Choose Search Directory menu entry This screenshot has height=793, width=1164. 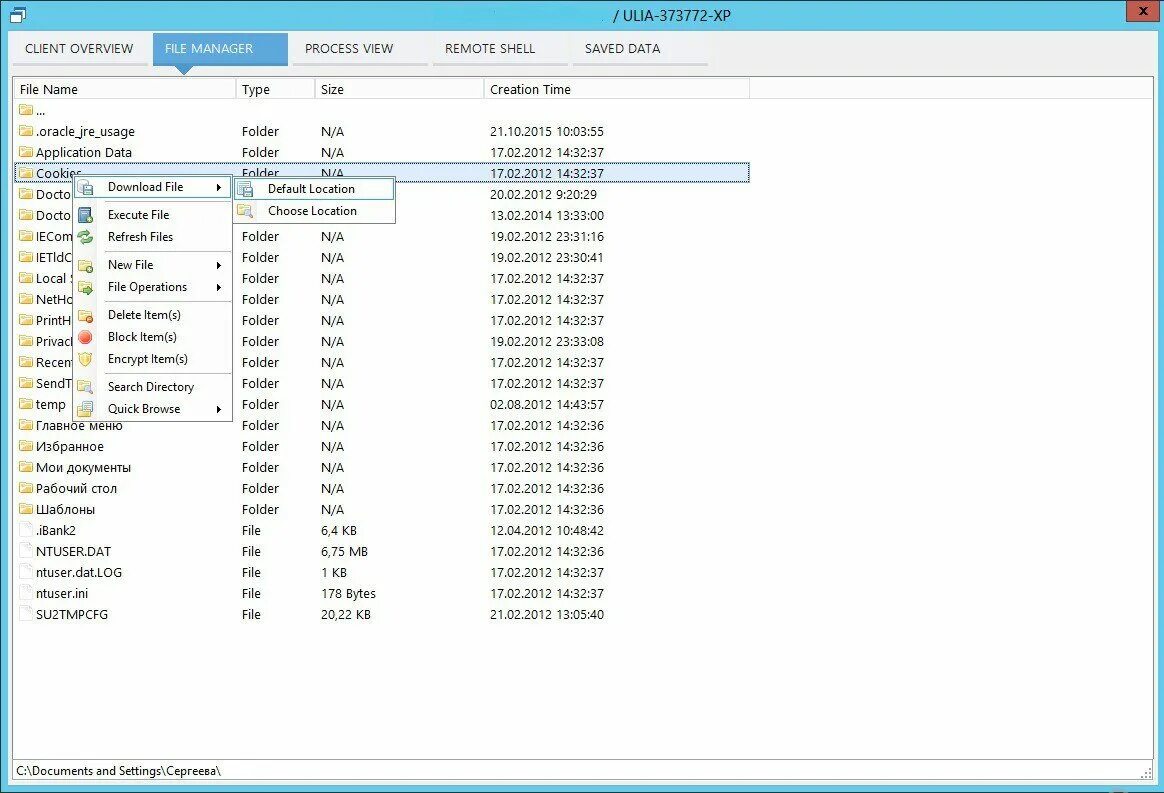coord(152,387)
